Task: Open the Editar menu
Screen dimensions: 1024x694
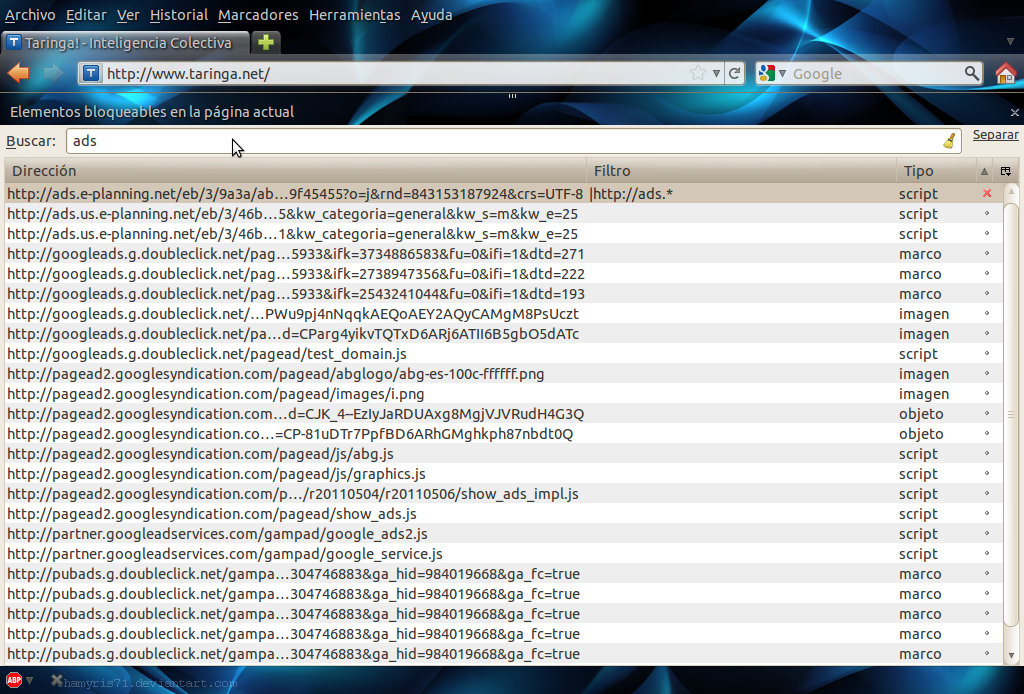Action: click(86, 14)
